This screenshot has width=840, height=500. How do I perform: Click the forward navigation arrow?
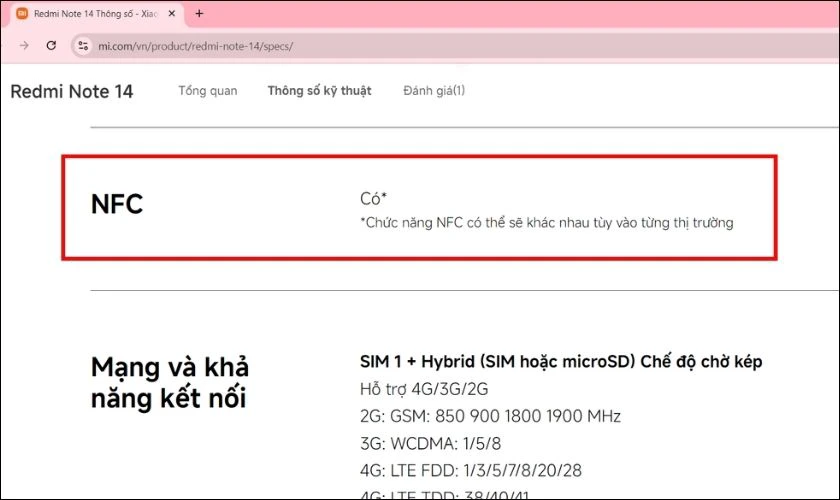(24, 46)
